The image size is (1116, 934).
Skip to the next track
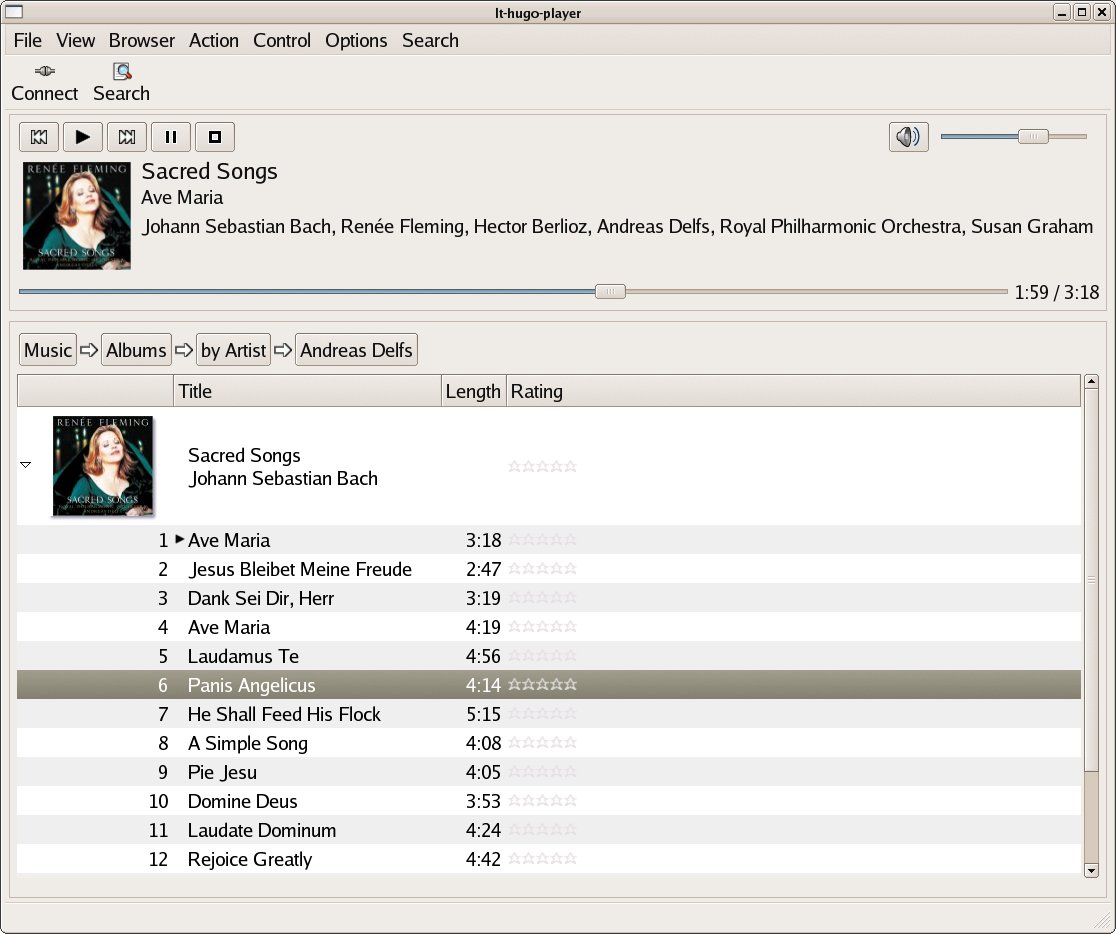tap(127, 137)
